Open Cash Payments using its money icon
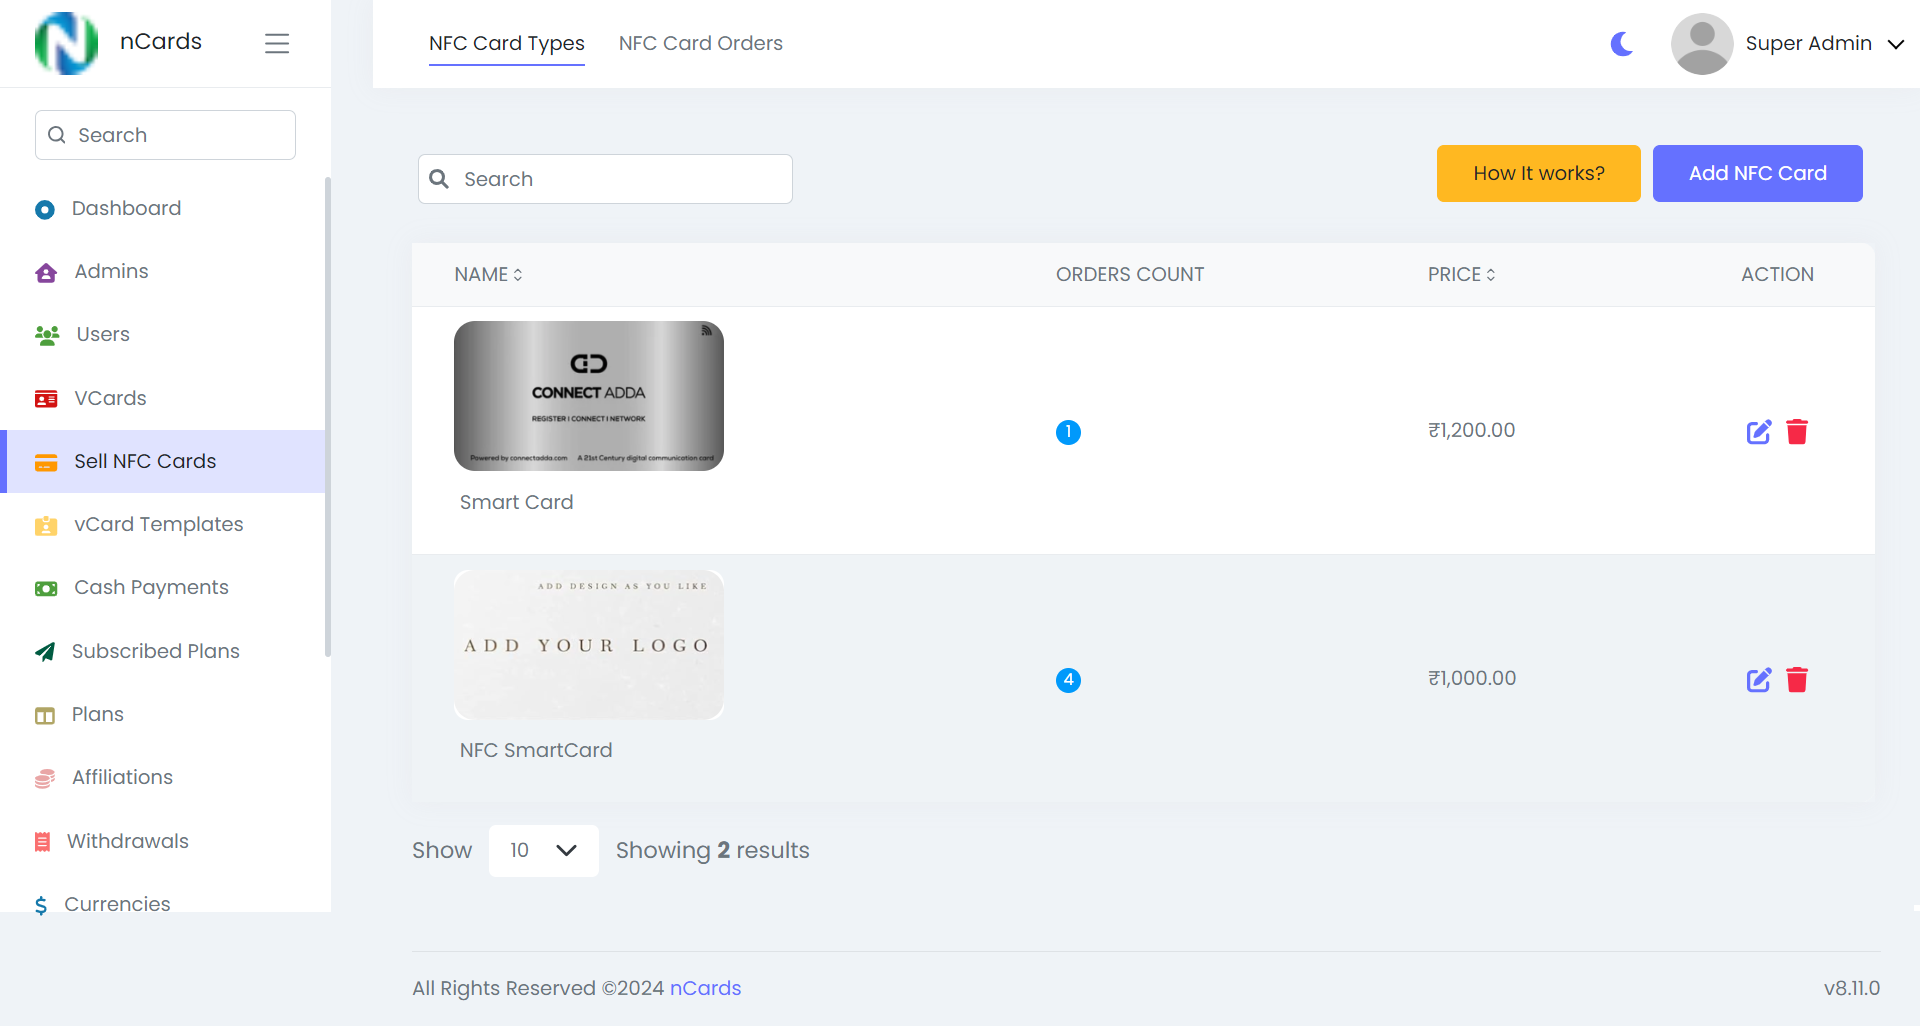The width and height of the screenshot is (1920, 1026). pos(45,588)
